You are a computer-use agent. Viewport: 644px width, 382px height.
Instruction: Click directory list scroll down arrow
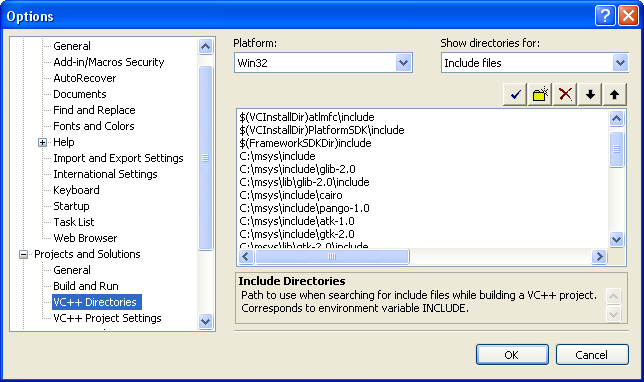(616, 239)
